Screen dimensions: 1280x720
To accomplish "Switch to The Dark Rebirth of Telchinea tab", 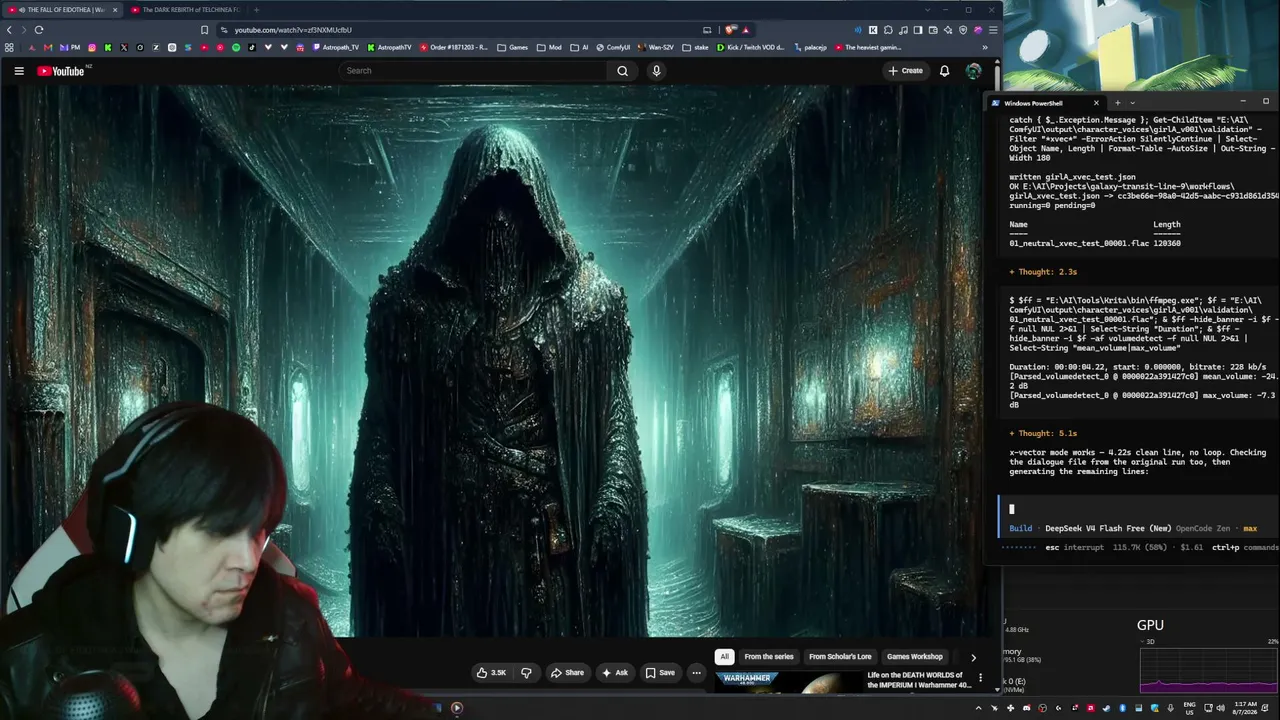I will [185, 10].
